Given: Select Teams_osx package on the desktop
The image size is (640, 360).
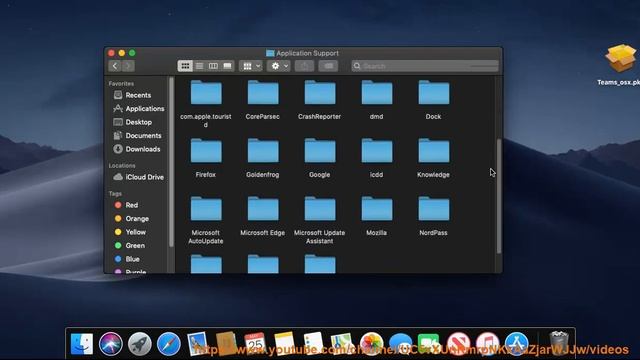Looking at the screenshot, I should [x=620, y=58].
